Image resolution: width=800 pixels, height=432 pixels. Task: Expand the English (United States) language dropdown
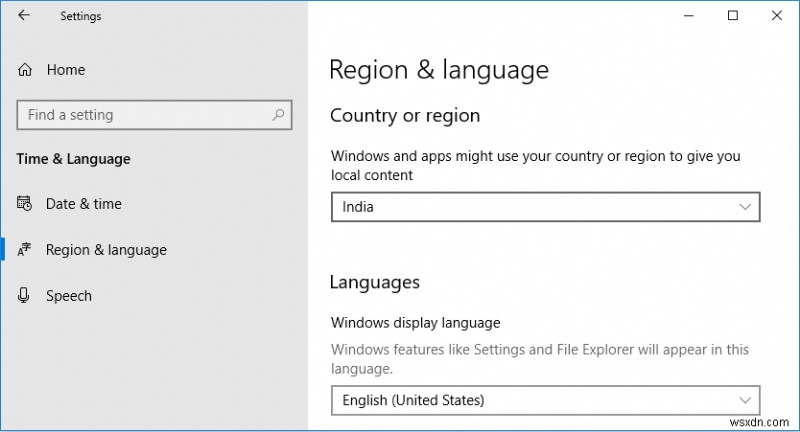[x=545, y=400]
